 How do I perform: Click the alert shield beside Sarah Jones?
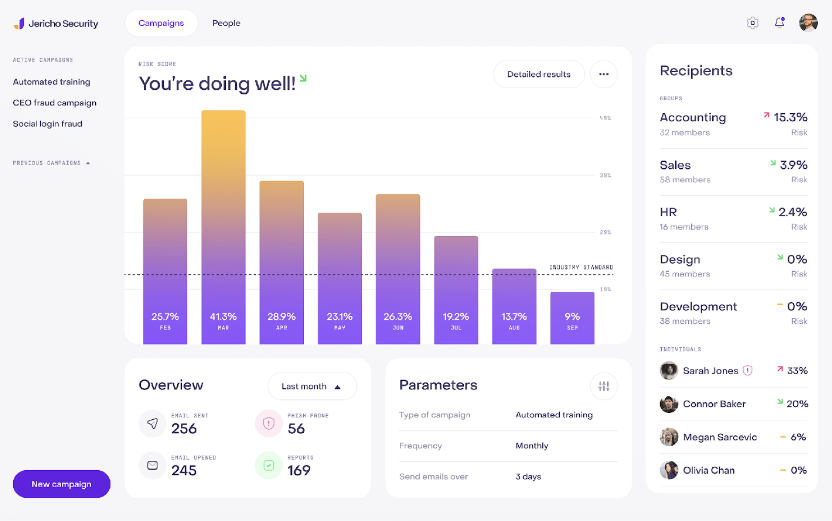(x=748, y=370)
